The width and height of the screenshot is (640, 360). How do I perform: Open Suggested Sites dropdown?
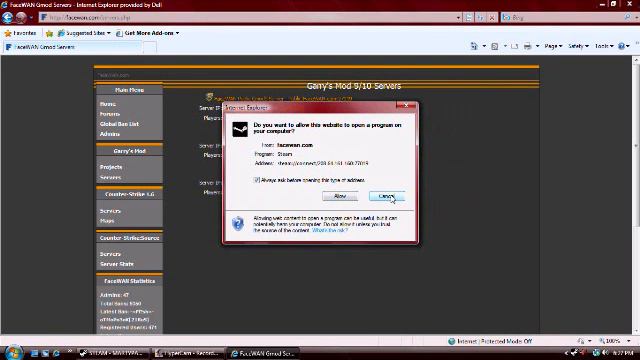[x=84, y=33]
